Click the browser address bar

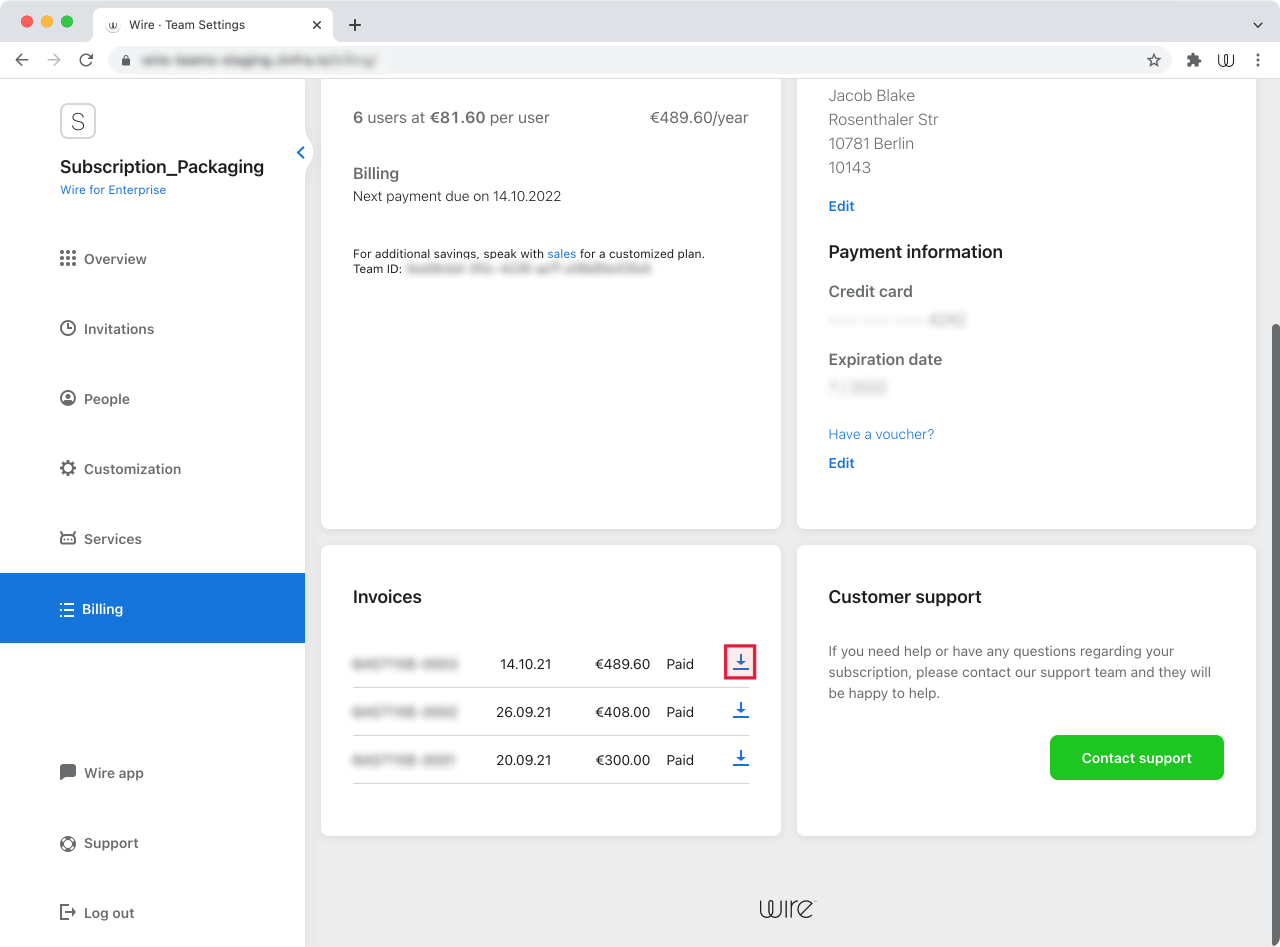coord(640,60)
